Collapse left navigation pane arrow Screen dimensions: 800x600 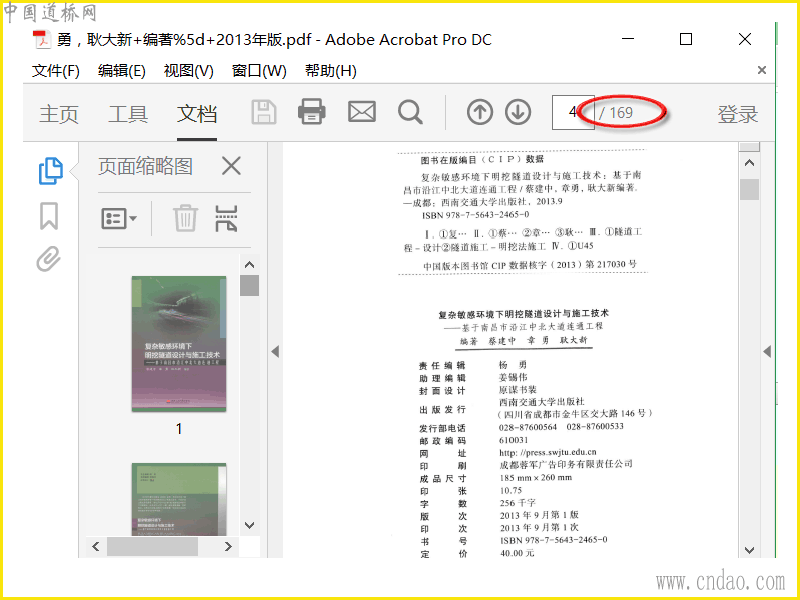click(275, 352)
